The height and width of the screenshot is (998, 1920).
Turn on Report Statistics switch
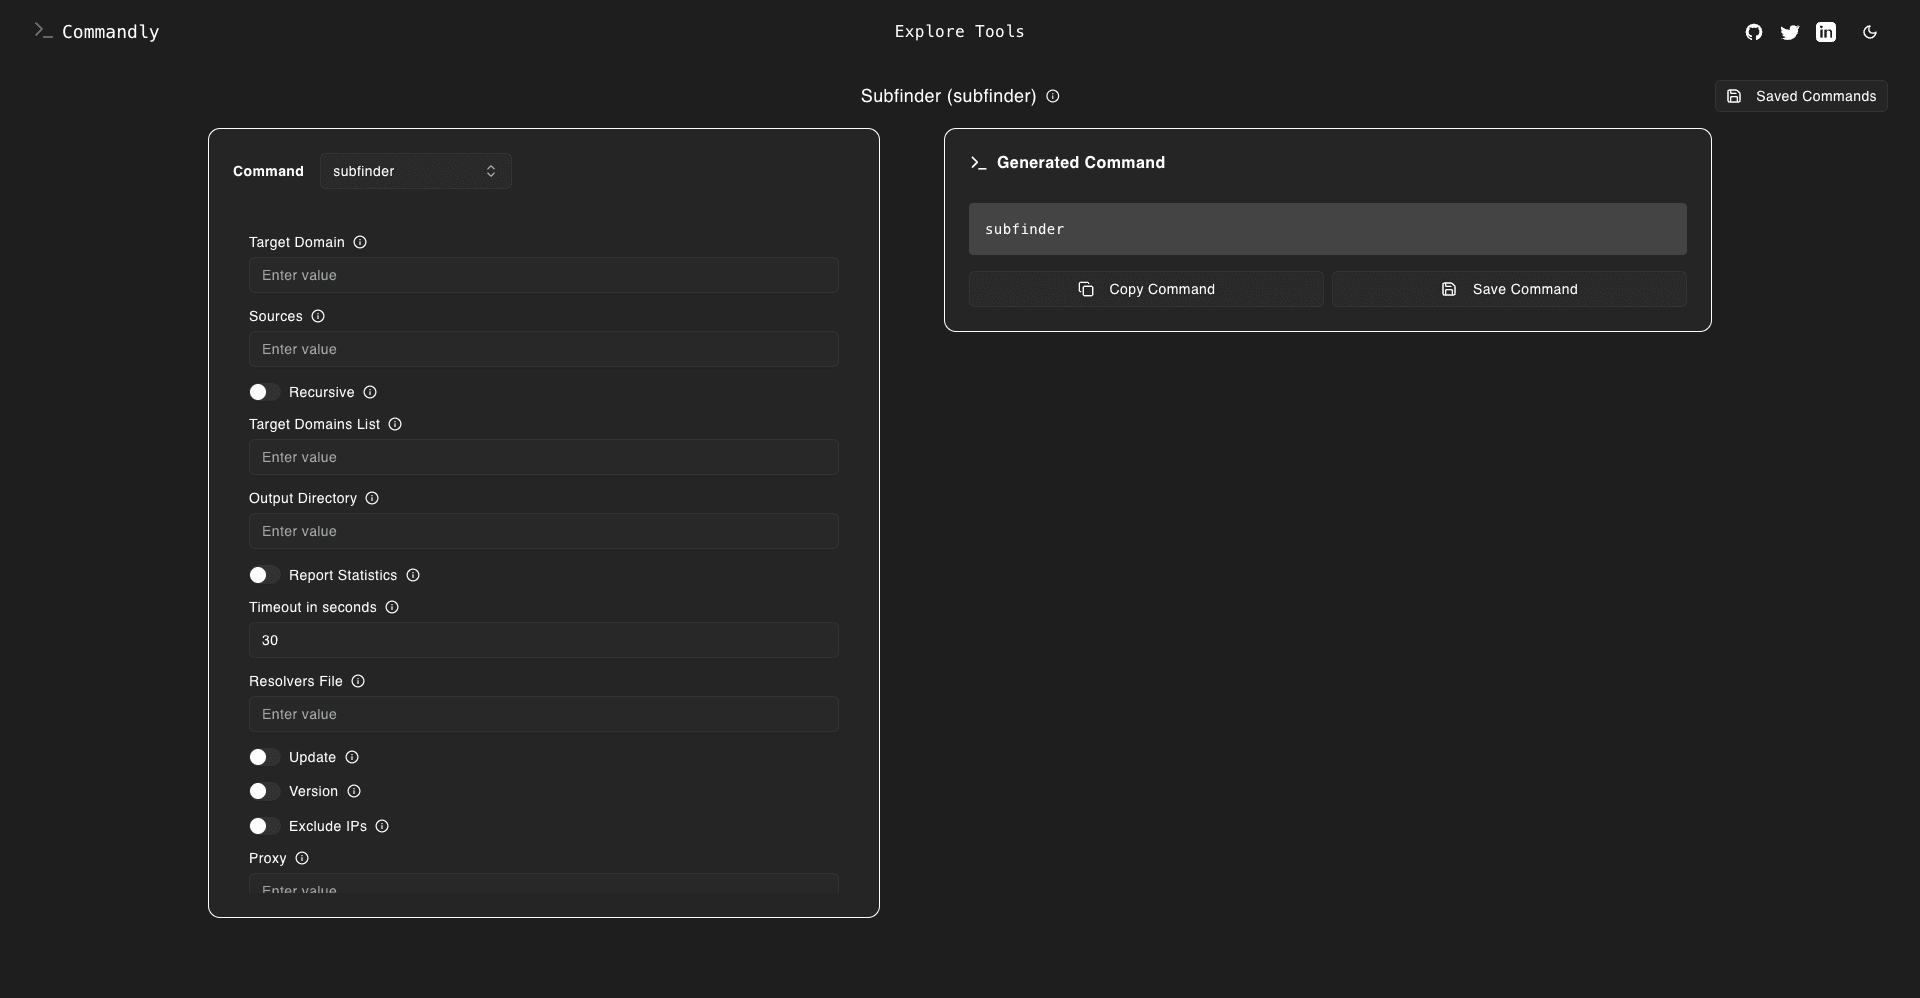264,575
